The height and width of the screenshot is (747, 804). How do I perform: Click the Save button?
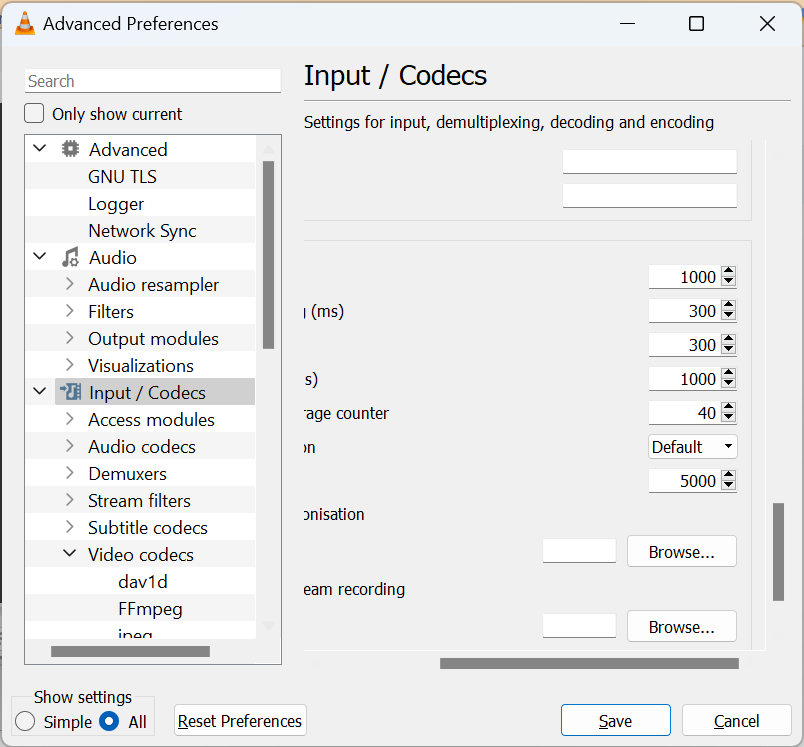615,720
